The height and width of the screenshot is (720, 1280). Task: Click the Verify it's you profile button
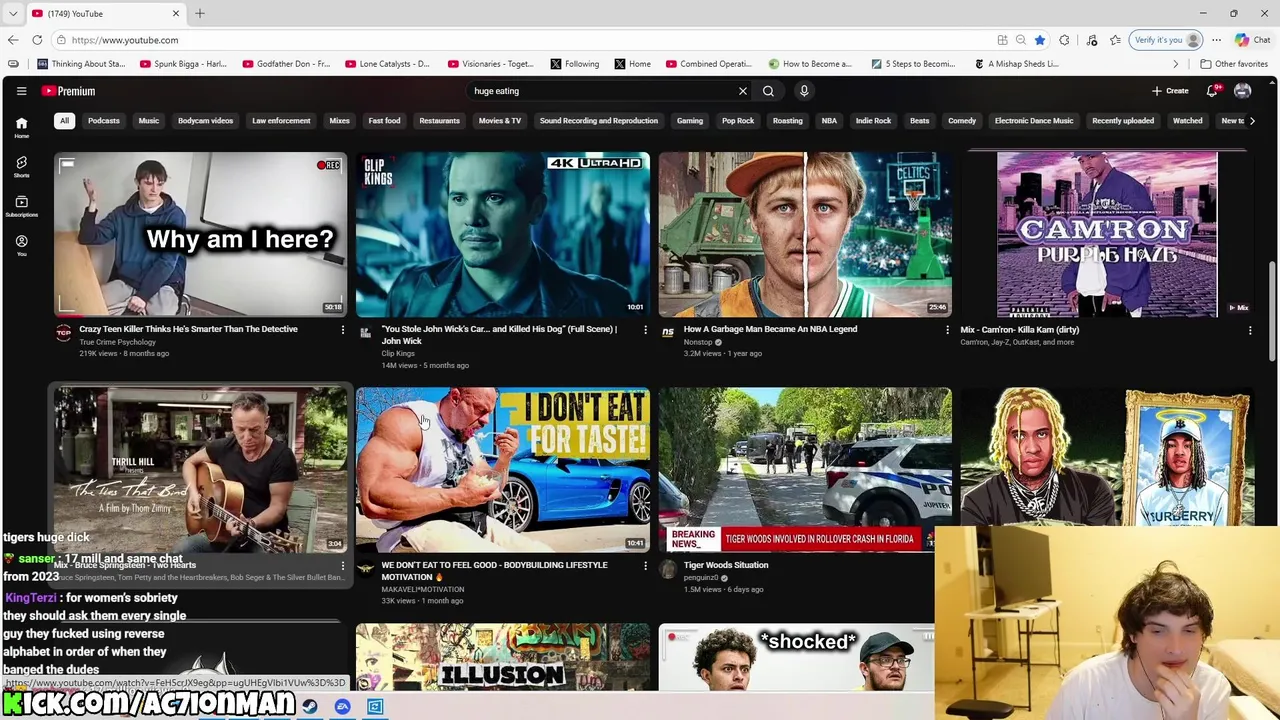[1166, 40]
